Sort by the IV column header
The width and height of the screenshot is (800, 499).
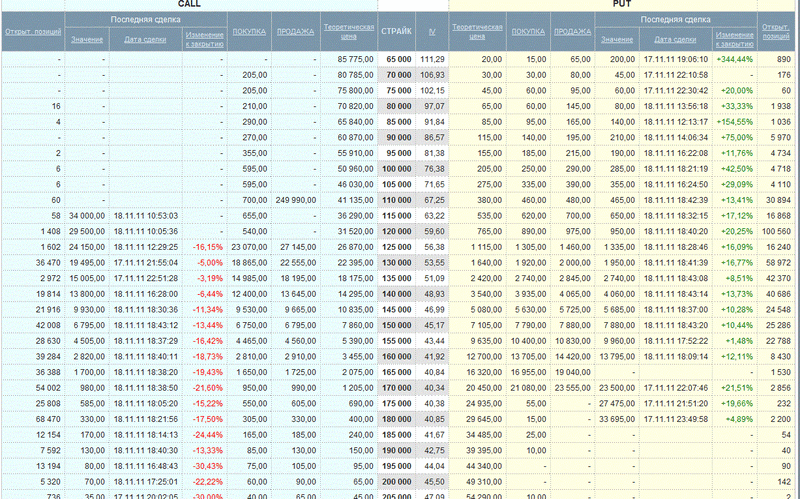(432, 31)
